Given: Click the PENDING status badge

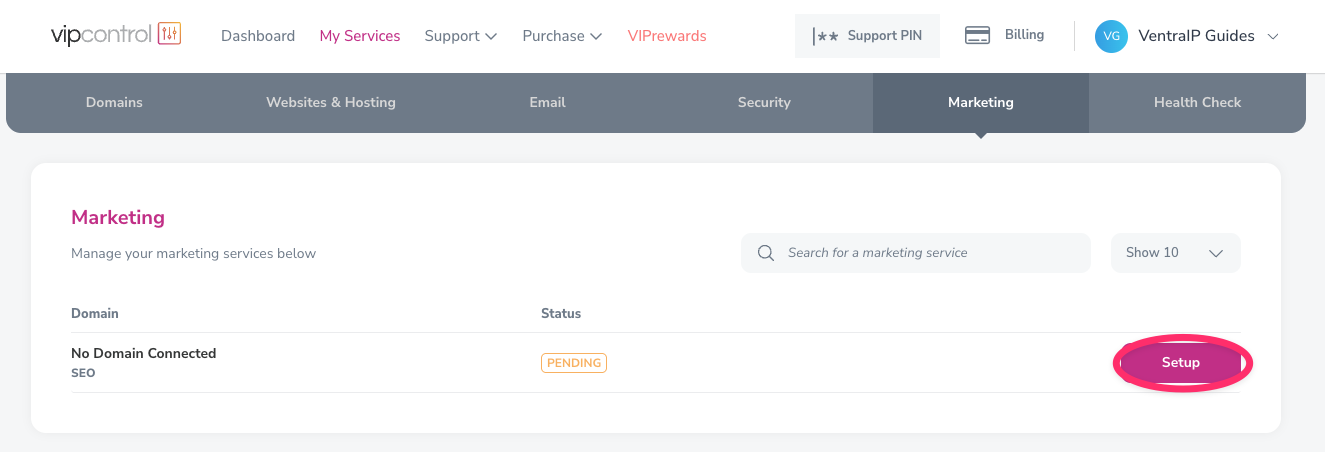Looking at the screenshot, I should pos(574,363).
